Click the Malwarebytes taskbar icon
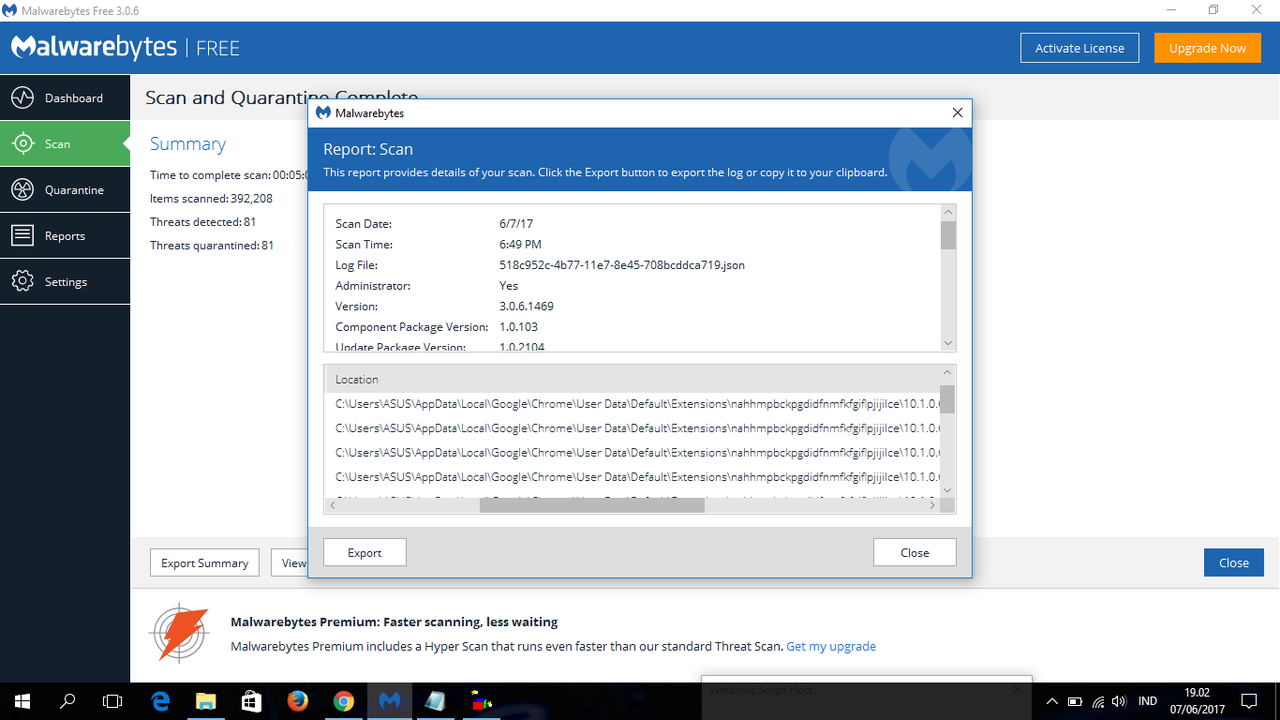The width and height of the screenshot is (1280, 720). (389, 701)
